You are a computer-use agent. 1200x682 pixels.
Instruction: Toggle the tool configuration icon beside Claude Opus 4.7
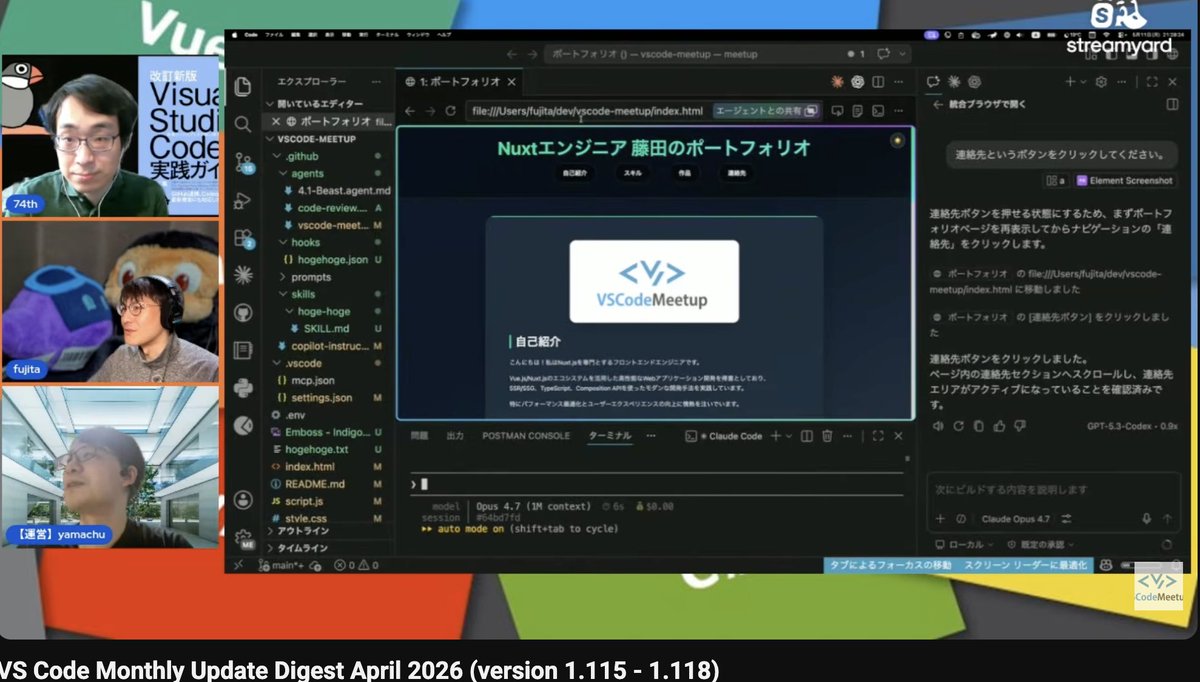(x=1066, y=519)
